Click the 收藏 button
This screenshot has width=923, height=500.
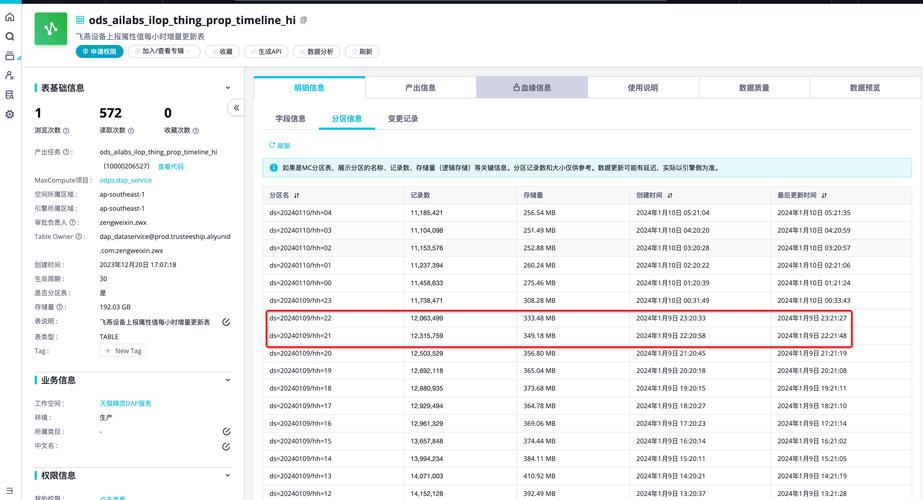click(x=222, y=51)
